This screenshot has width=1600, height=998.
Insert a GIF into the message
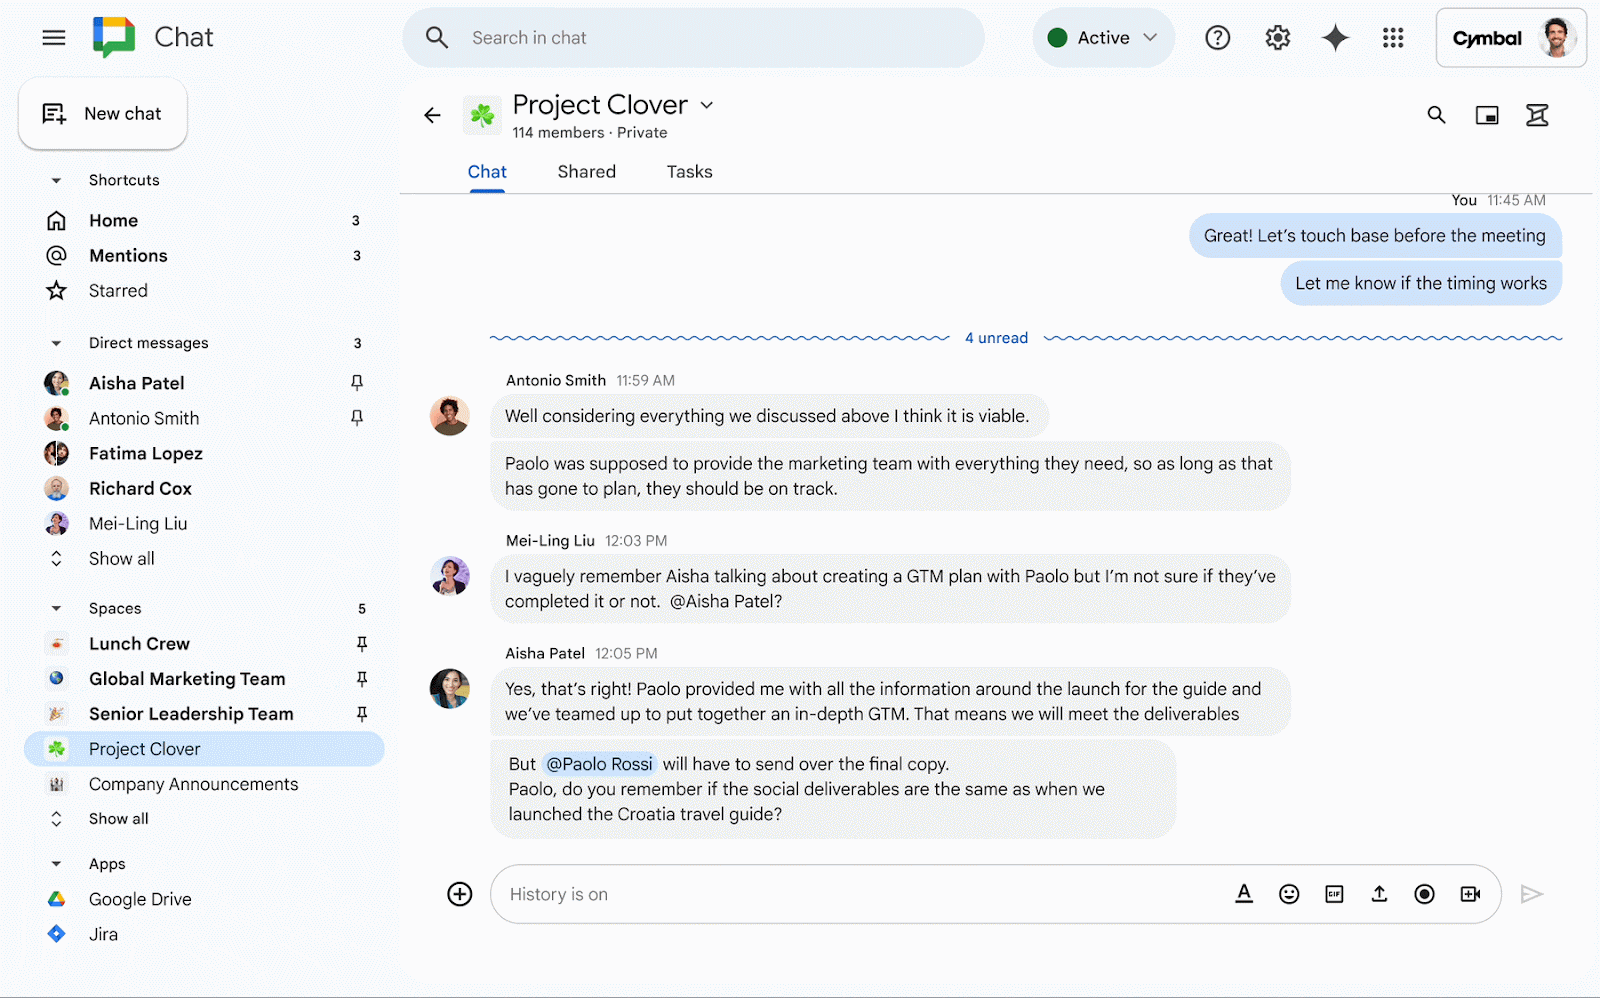click(1334, 894)
